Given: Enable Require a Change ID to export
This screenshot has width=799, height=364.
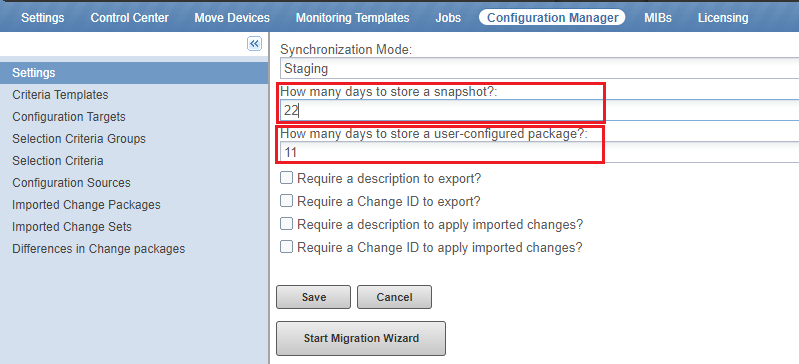Looking at the screenshot, I should (286, 201).
